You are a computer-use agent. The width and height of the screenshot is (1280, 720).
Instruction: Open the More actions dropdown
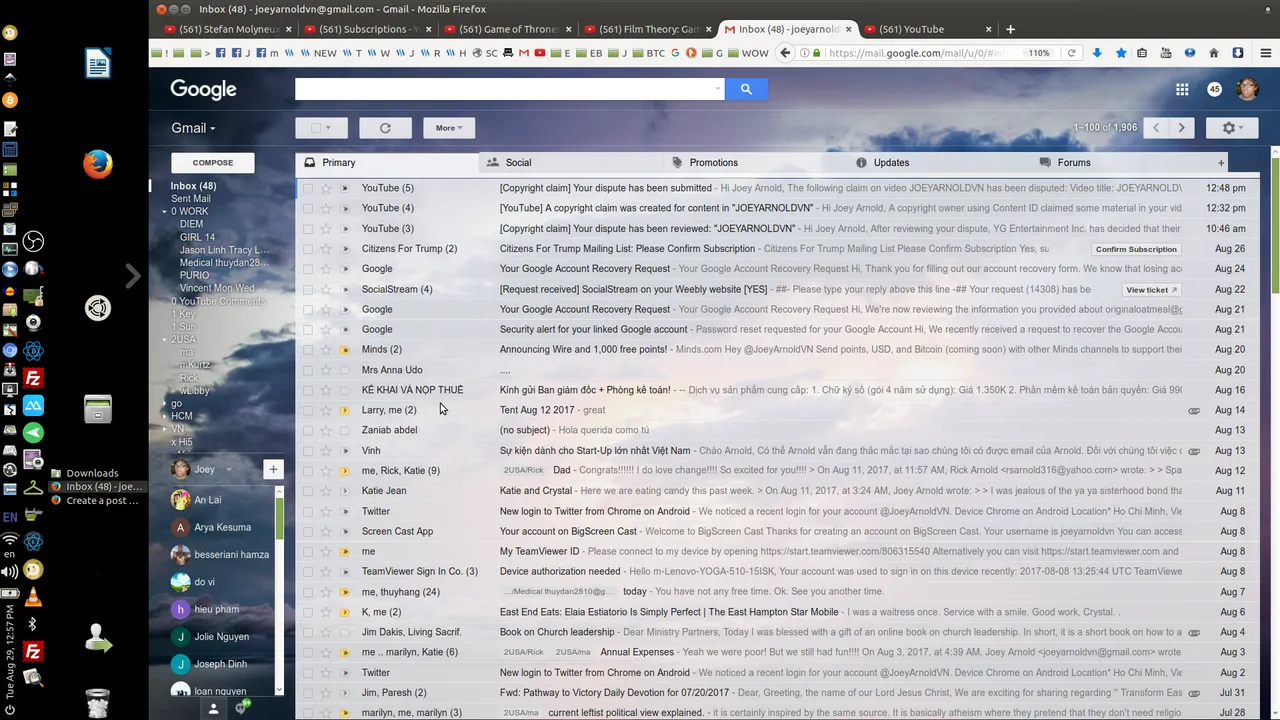pos(449,128)
